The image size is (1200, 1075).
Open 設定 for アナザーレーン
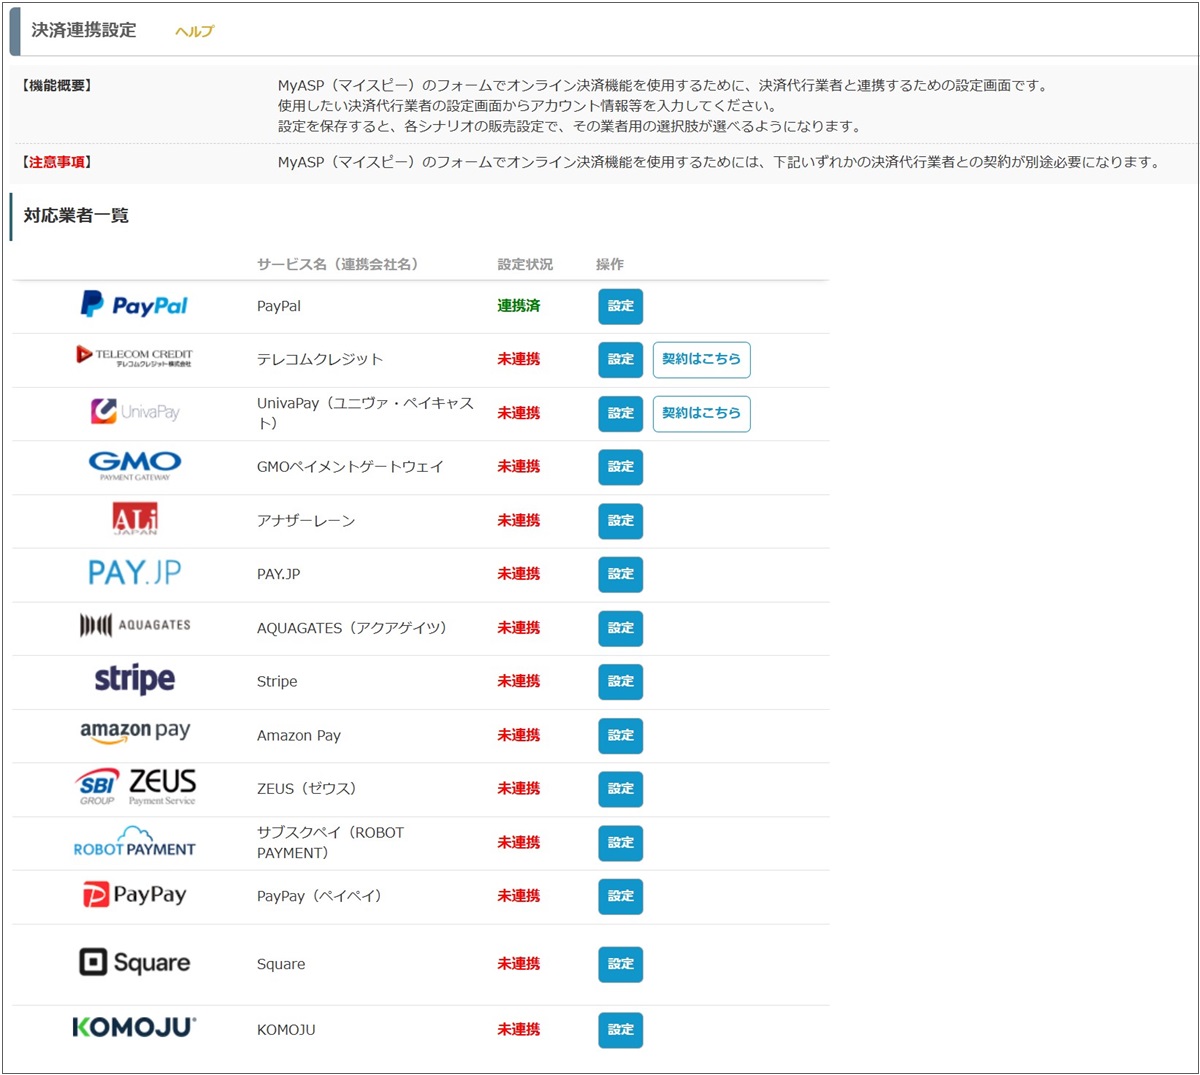620,521
